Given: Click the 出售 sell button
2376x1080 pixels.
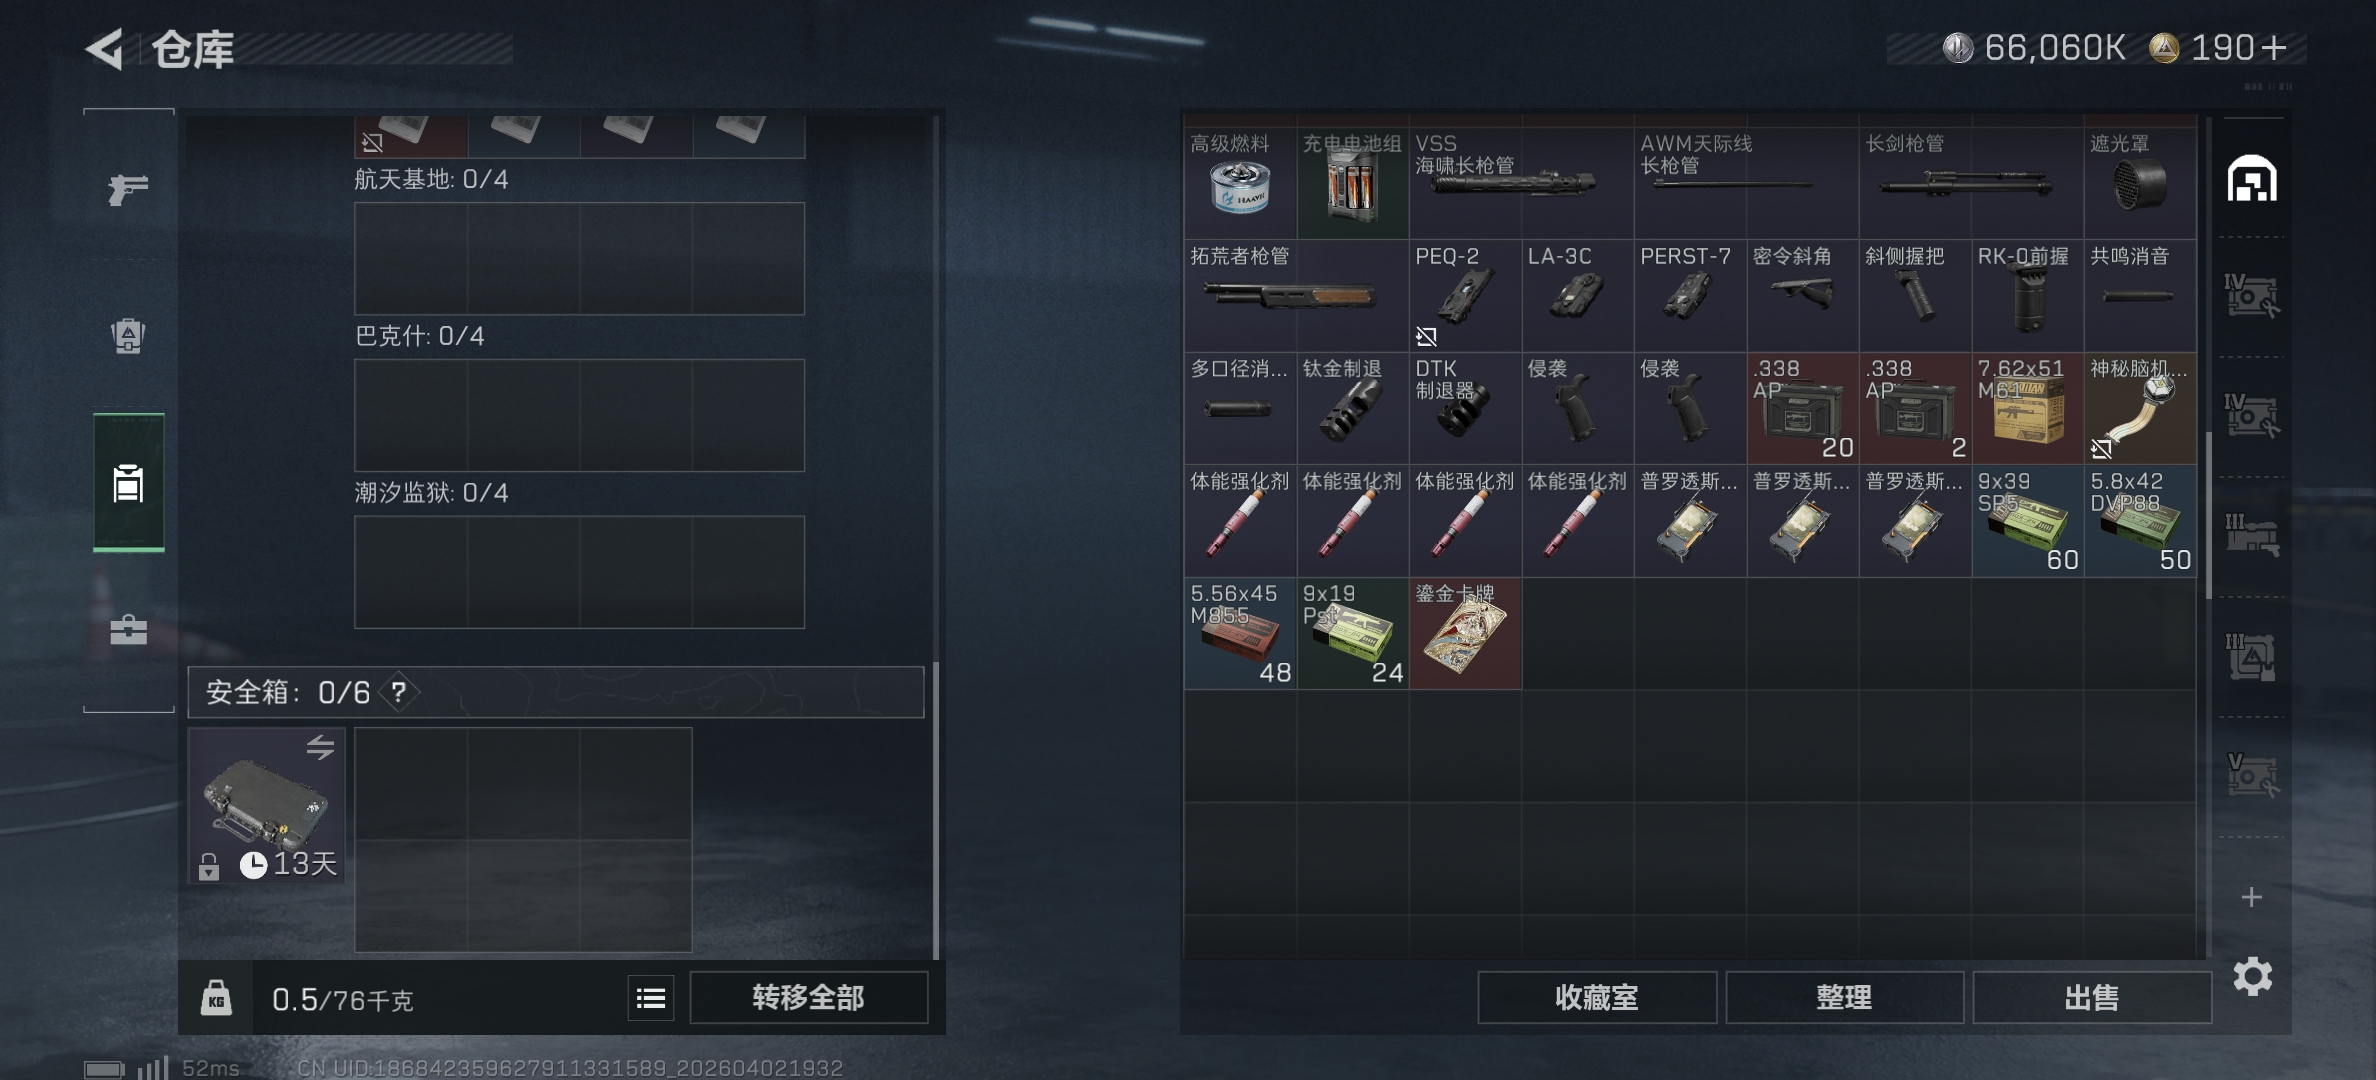Looking at the screenshot, I should click(2091, 998).
